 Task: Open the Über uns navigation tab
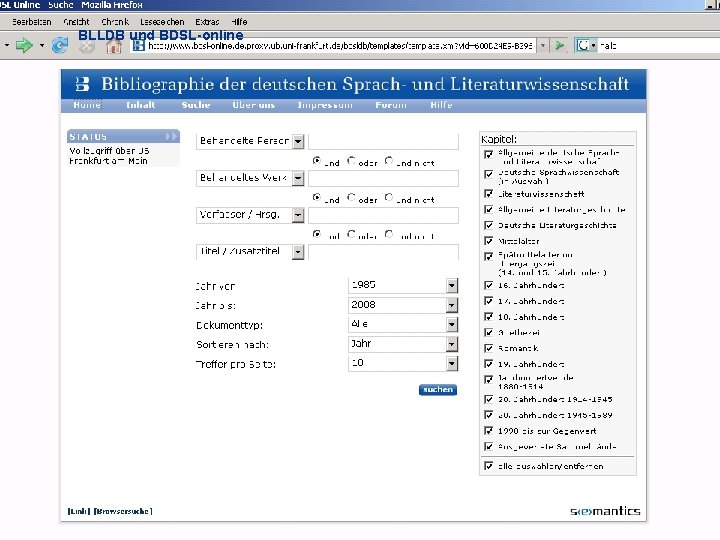tap(253, 105)
